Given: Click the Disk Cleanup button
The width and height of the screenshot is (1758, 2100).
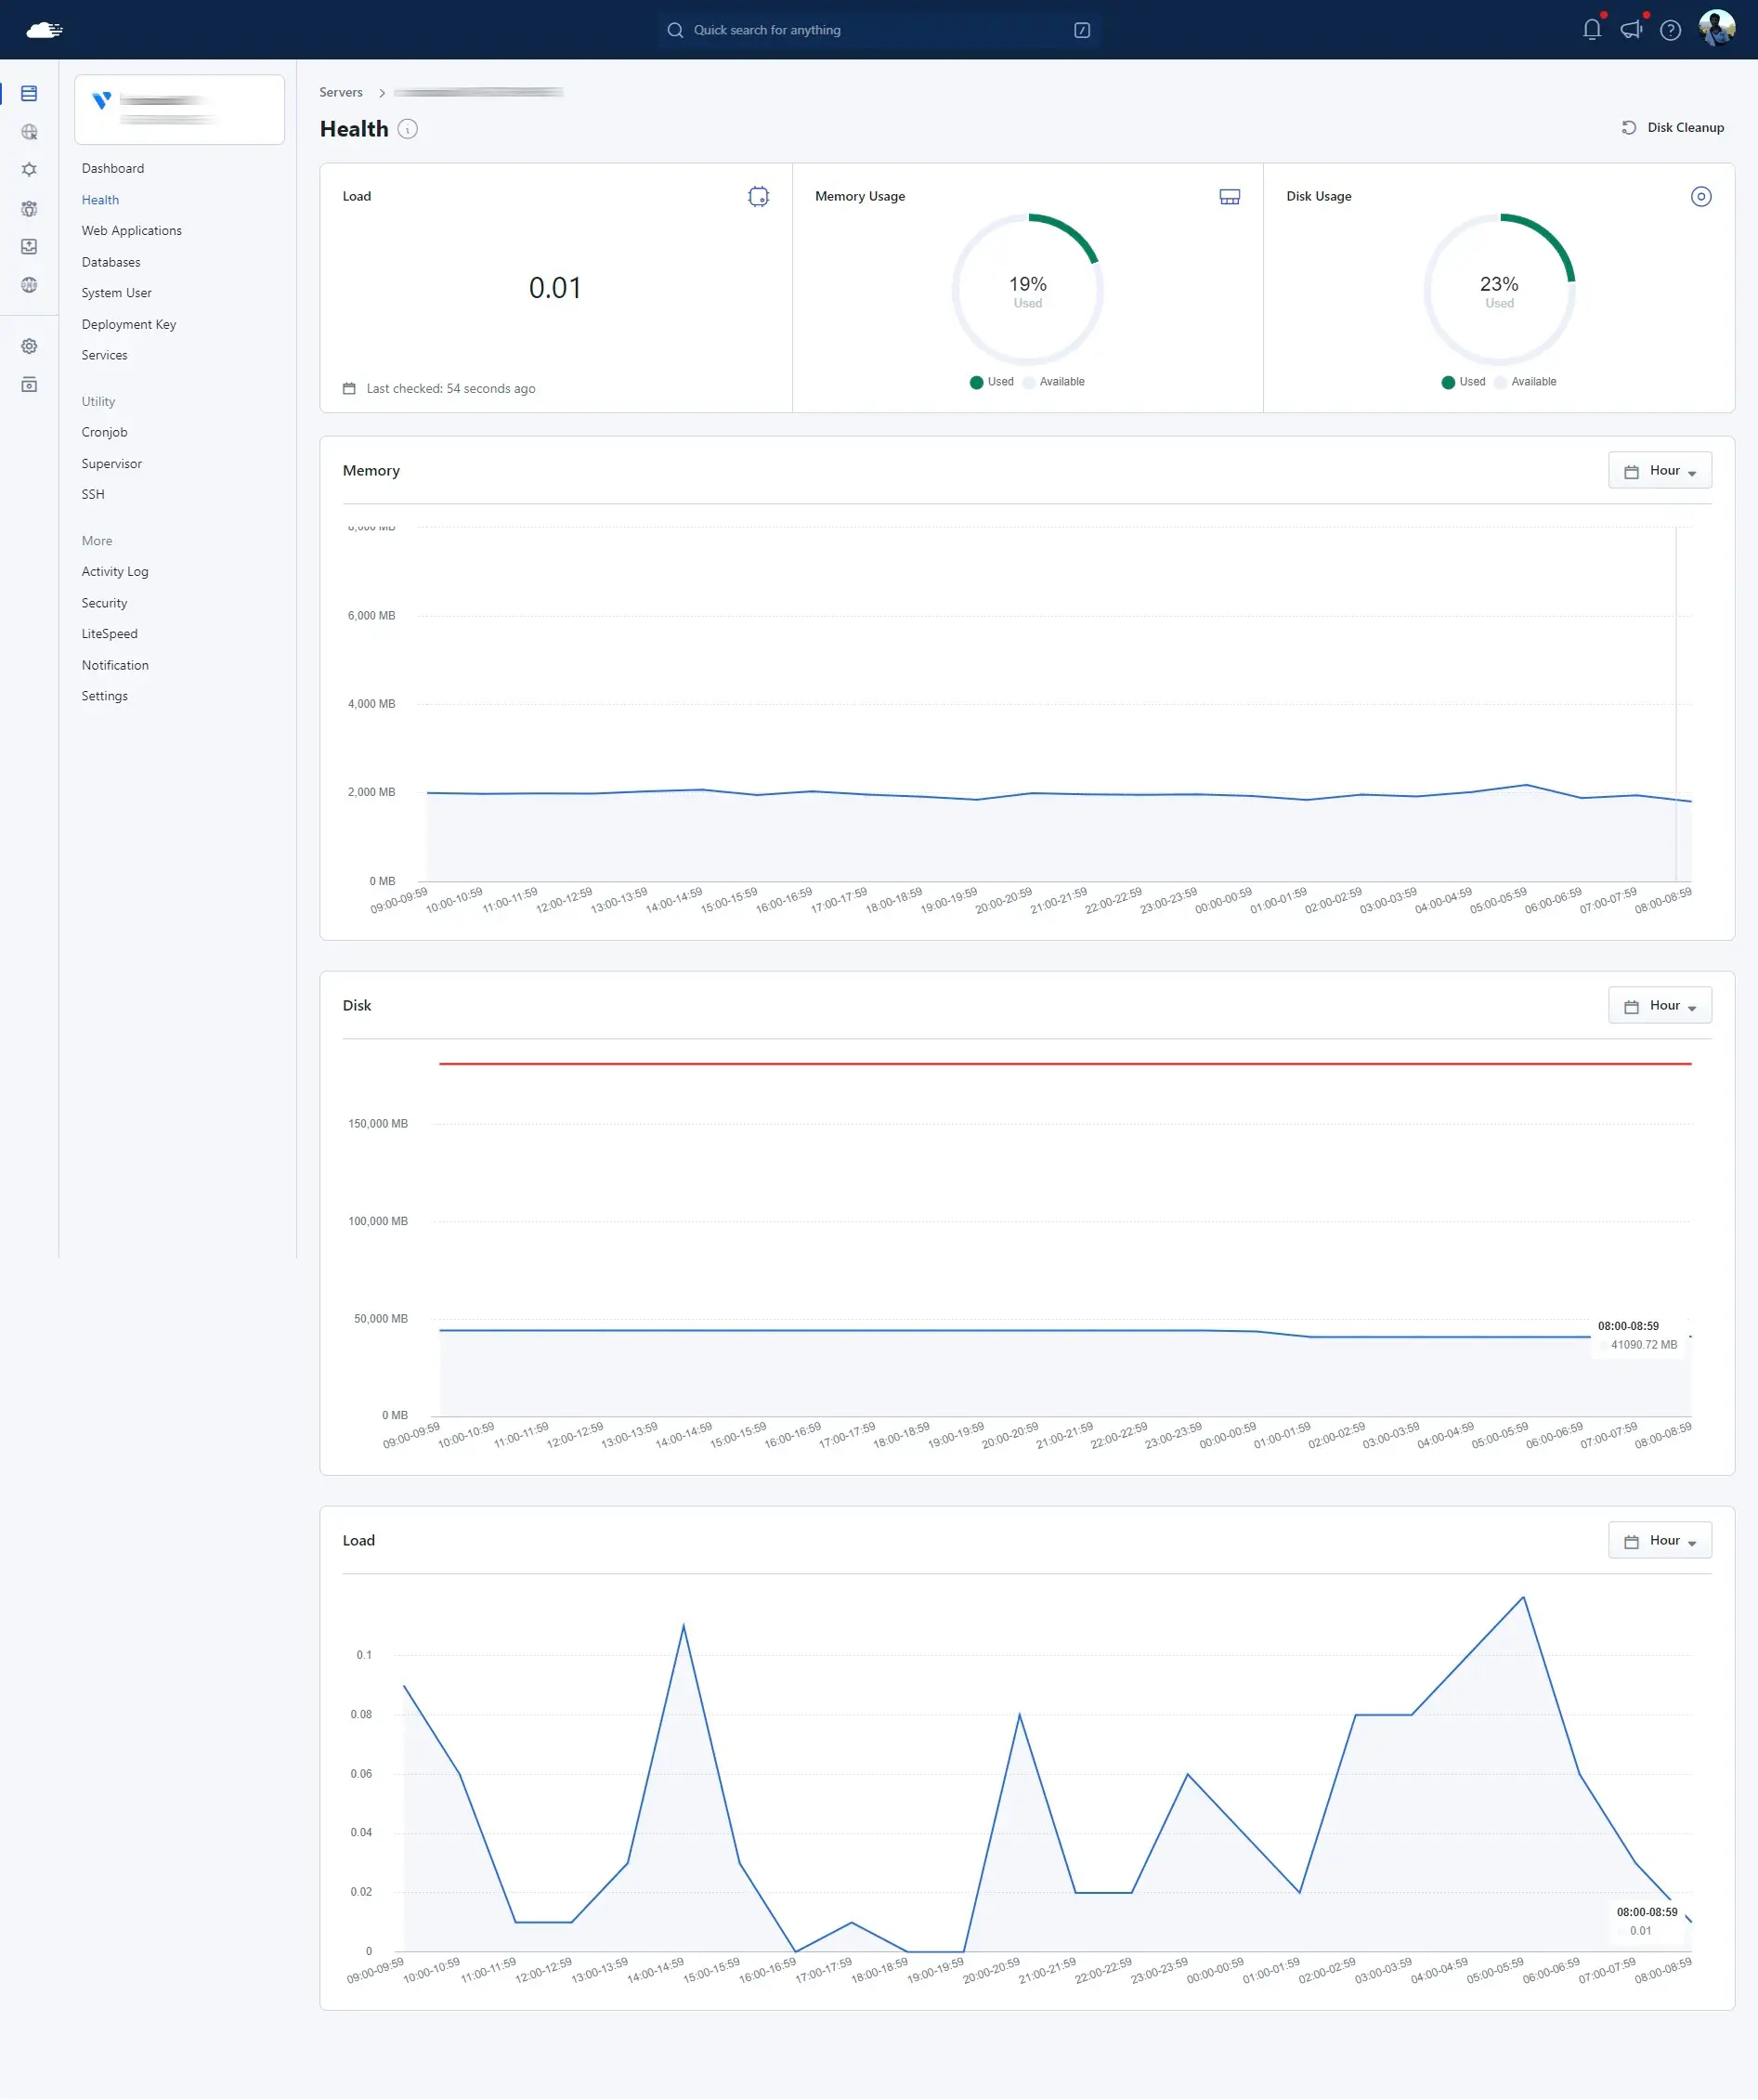Looking at the screenshot, I should pos(1672,127).
